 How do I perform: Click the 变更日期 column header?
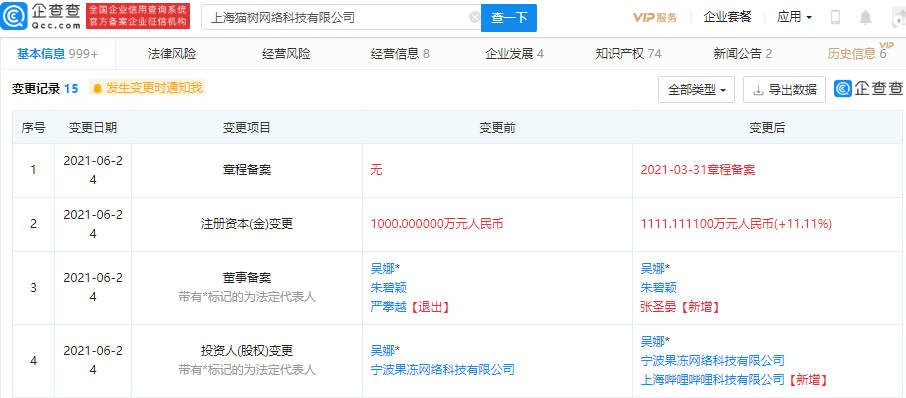click(93, 128)
